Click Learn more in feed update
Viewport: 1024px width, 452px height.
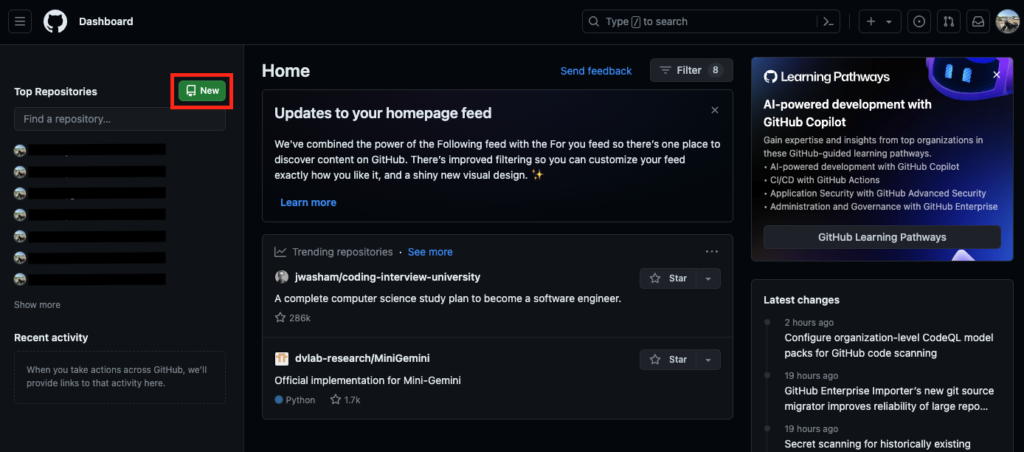pyautogui.click(x=308, y=202)
